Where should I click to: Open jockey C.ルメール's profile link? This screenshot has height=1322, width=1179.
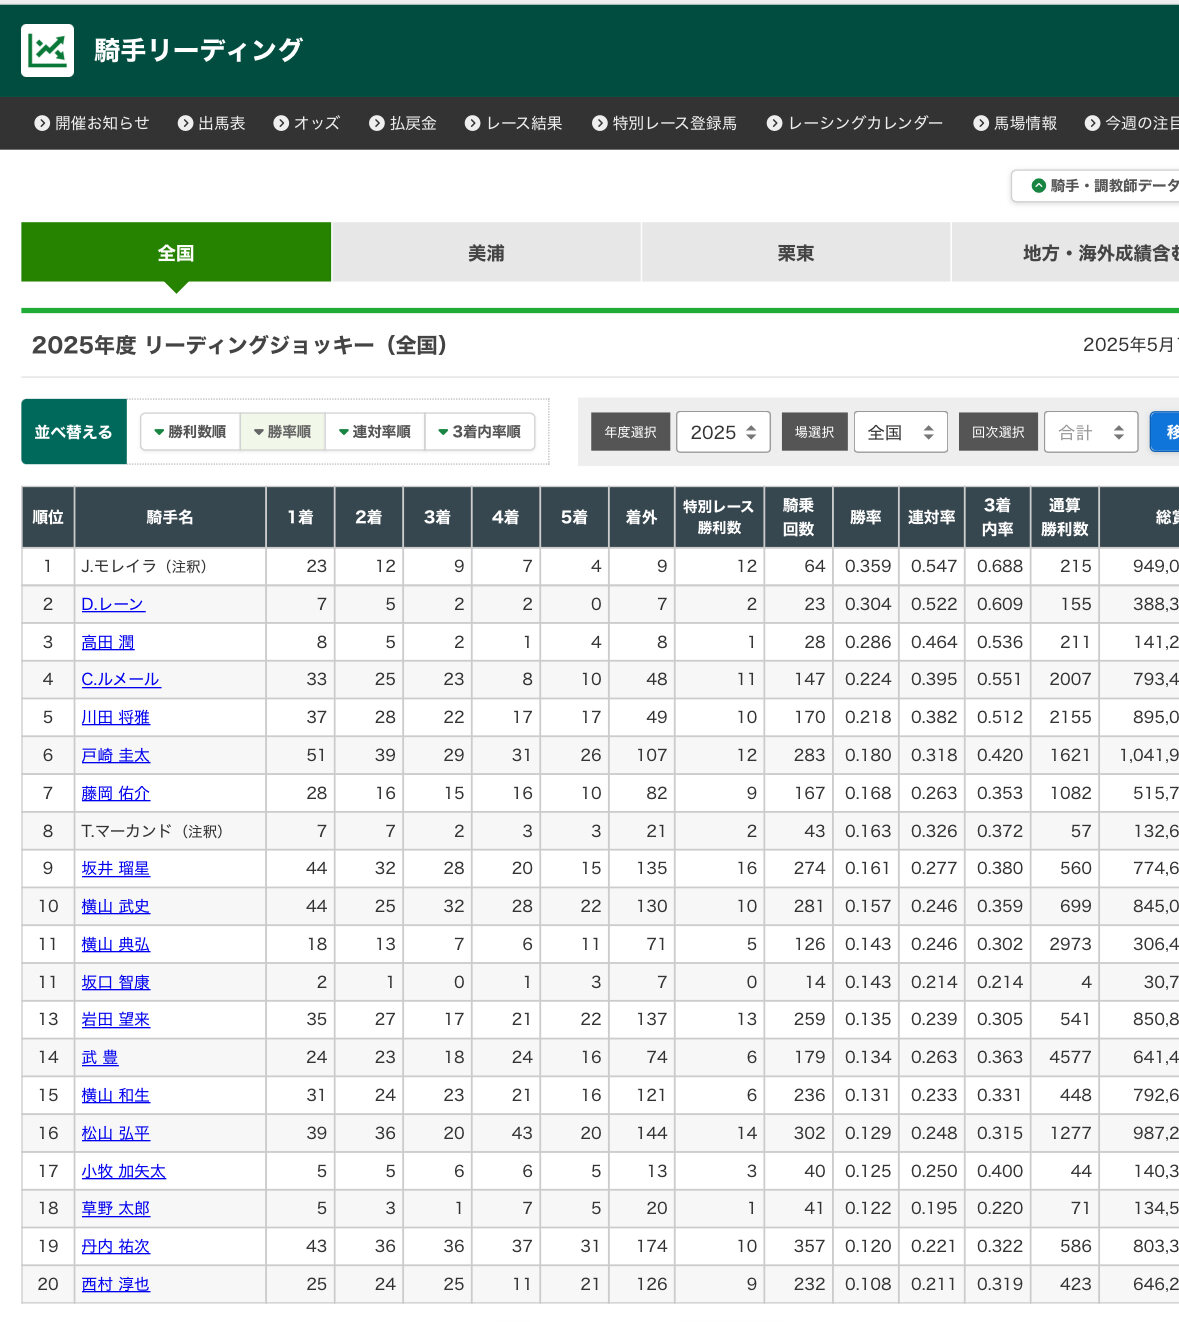click(120, 680)
